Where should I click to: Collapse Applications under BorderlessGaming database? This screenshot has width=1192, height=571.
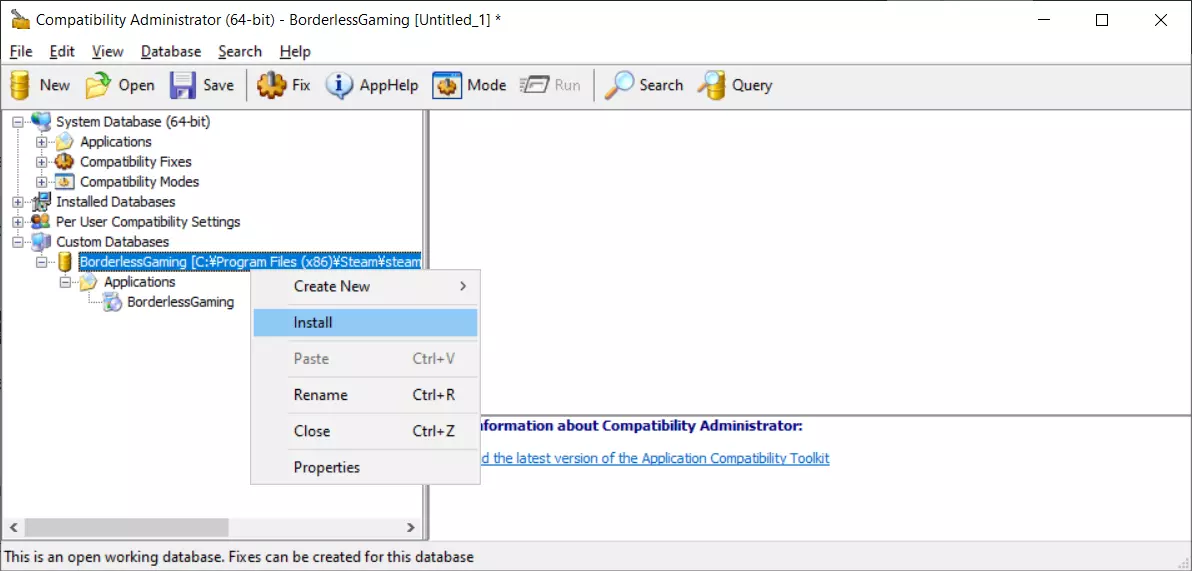[x=65, y=283]
